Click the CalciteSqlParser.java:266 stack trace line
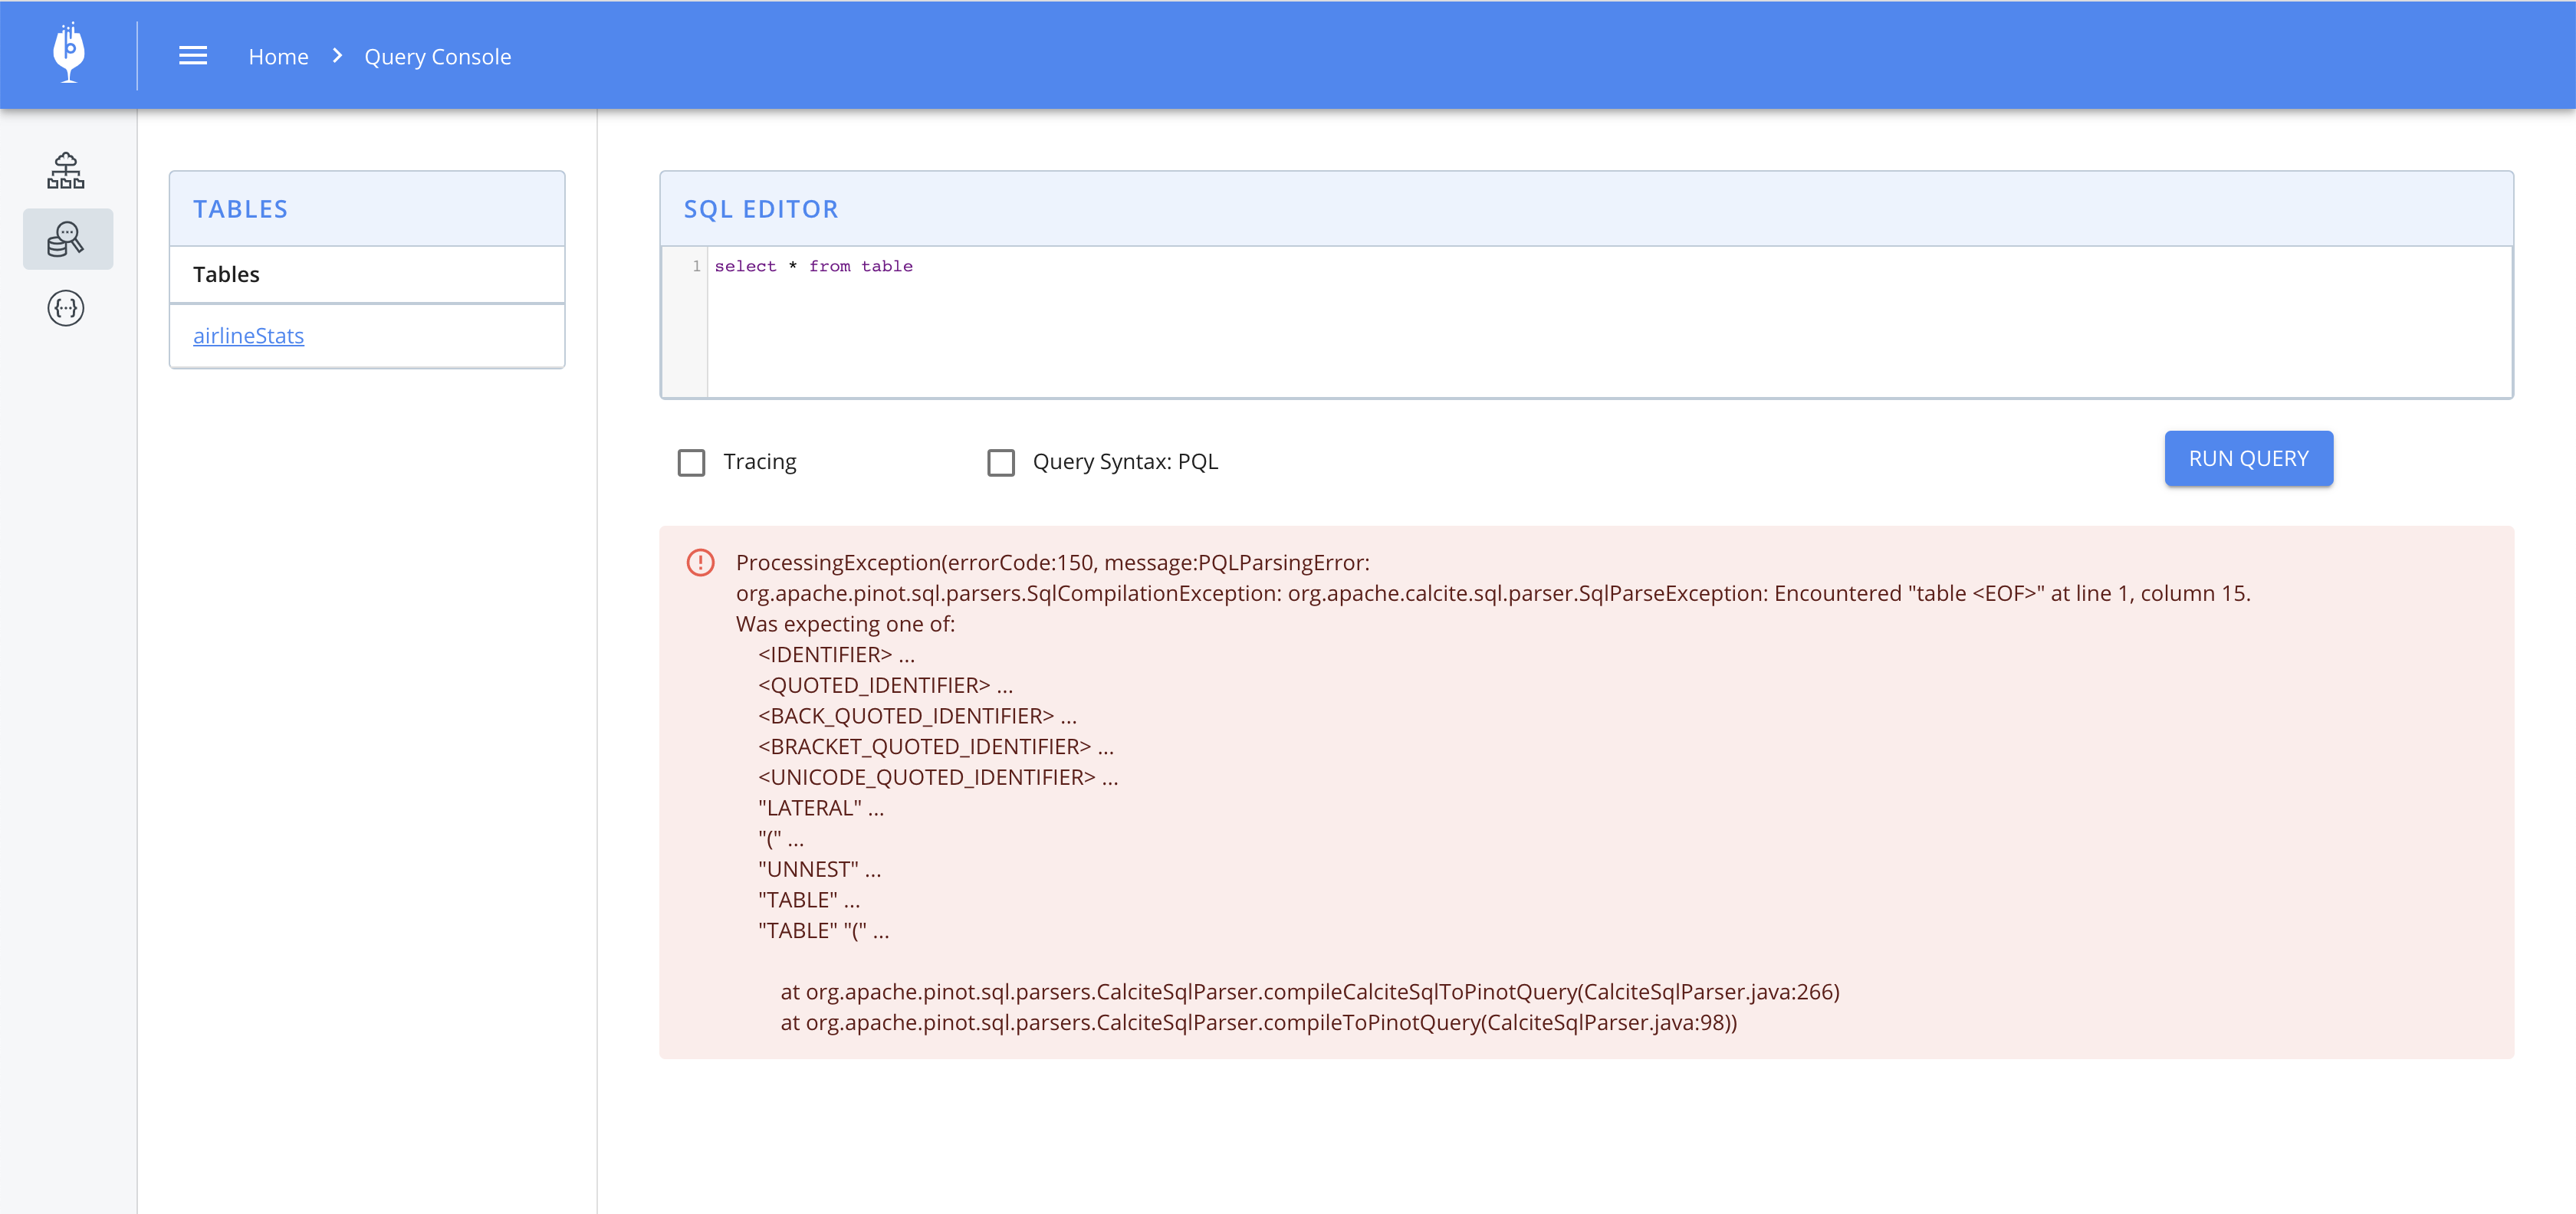This screenshot has width=2576, height=1214. coord(1310,992)
